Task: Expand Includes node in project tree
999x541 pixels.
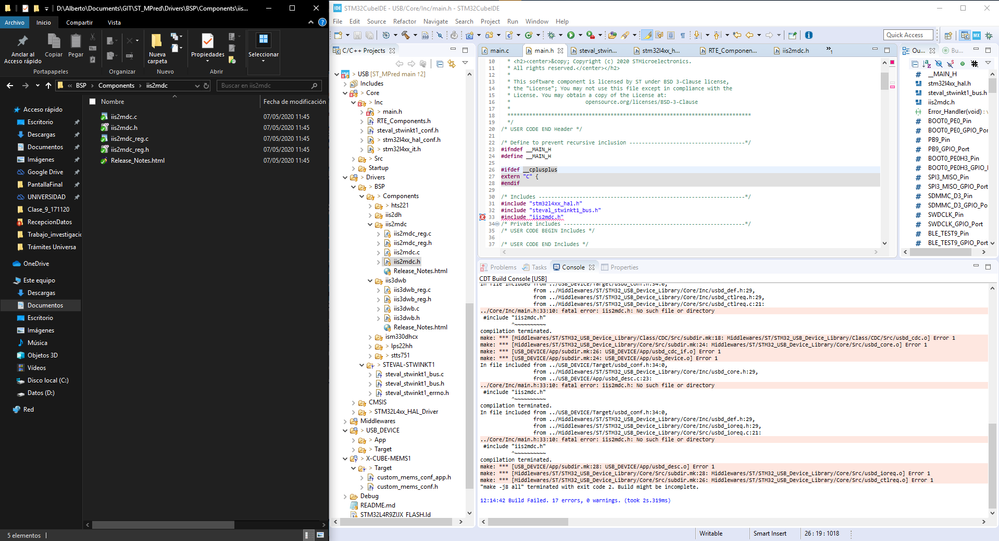Action: (345, 83)
